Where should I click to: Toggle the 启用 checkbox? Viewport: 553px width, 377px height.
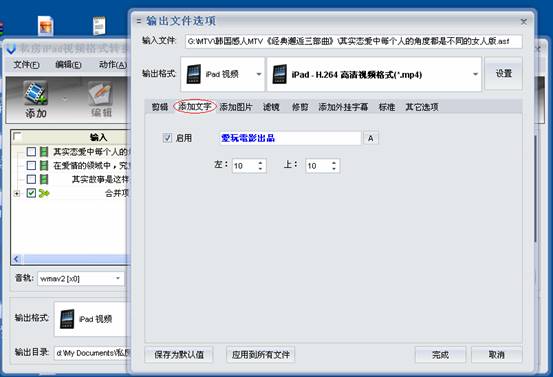pos(167,138)
